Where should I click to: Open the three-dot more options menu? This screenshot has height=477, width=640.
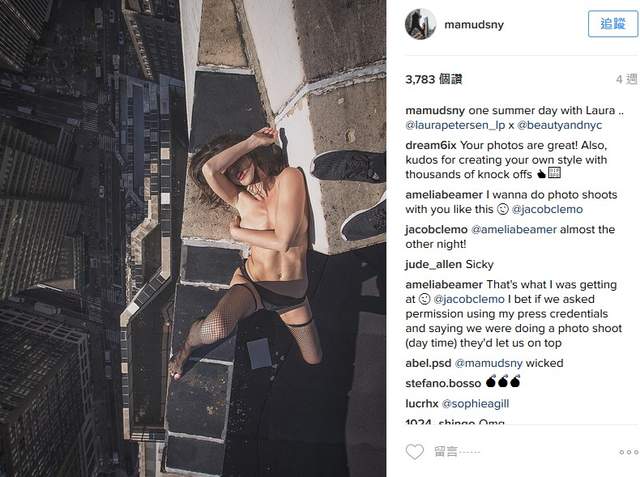coord(629,452)
